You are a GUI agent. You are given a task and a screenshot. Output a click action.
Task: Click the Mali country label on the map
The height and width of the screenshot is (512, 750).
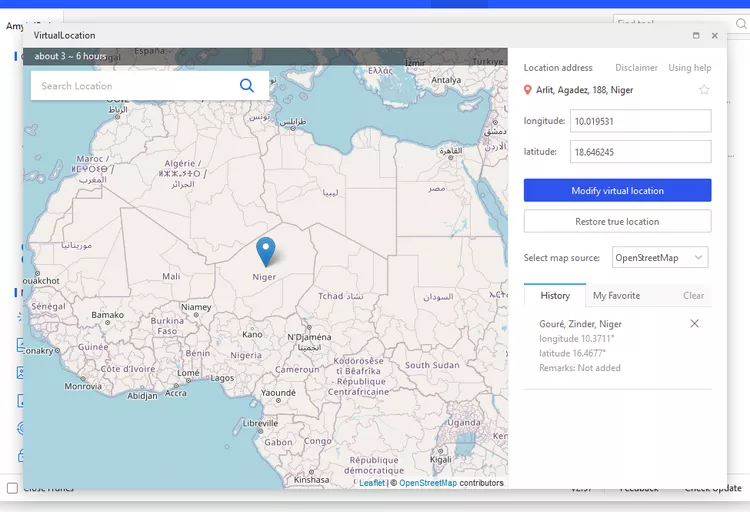(171, 276)
